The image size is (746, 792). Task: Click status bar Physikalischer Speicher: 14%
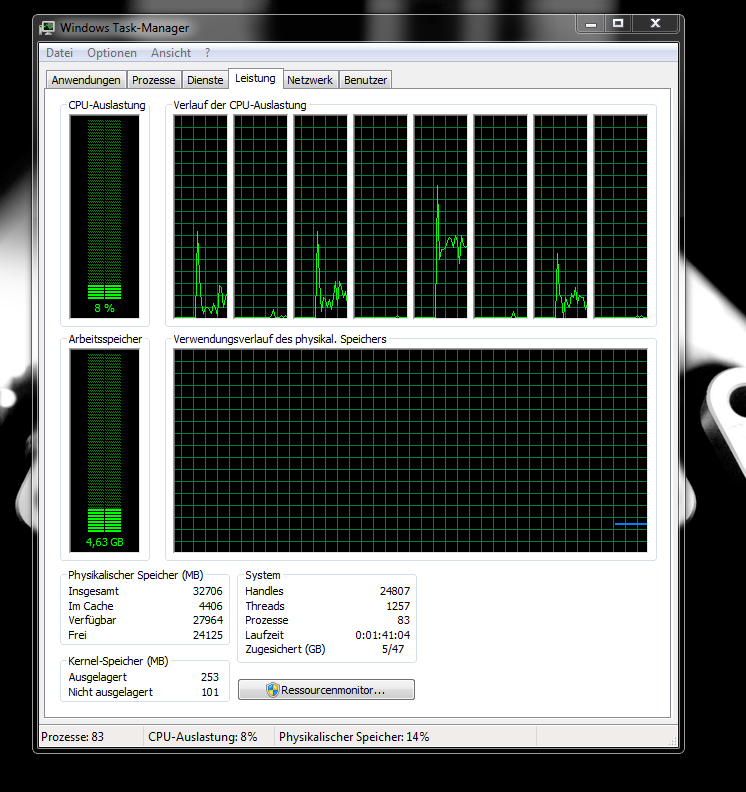point(354,737)
